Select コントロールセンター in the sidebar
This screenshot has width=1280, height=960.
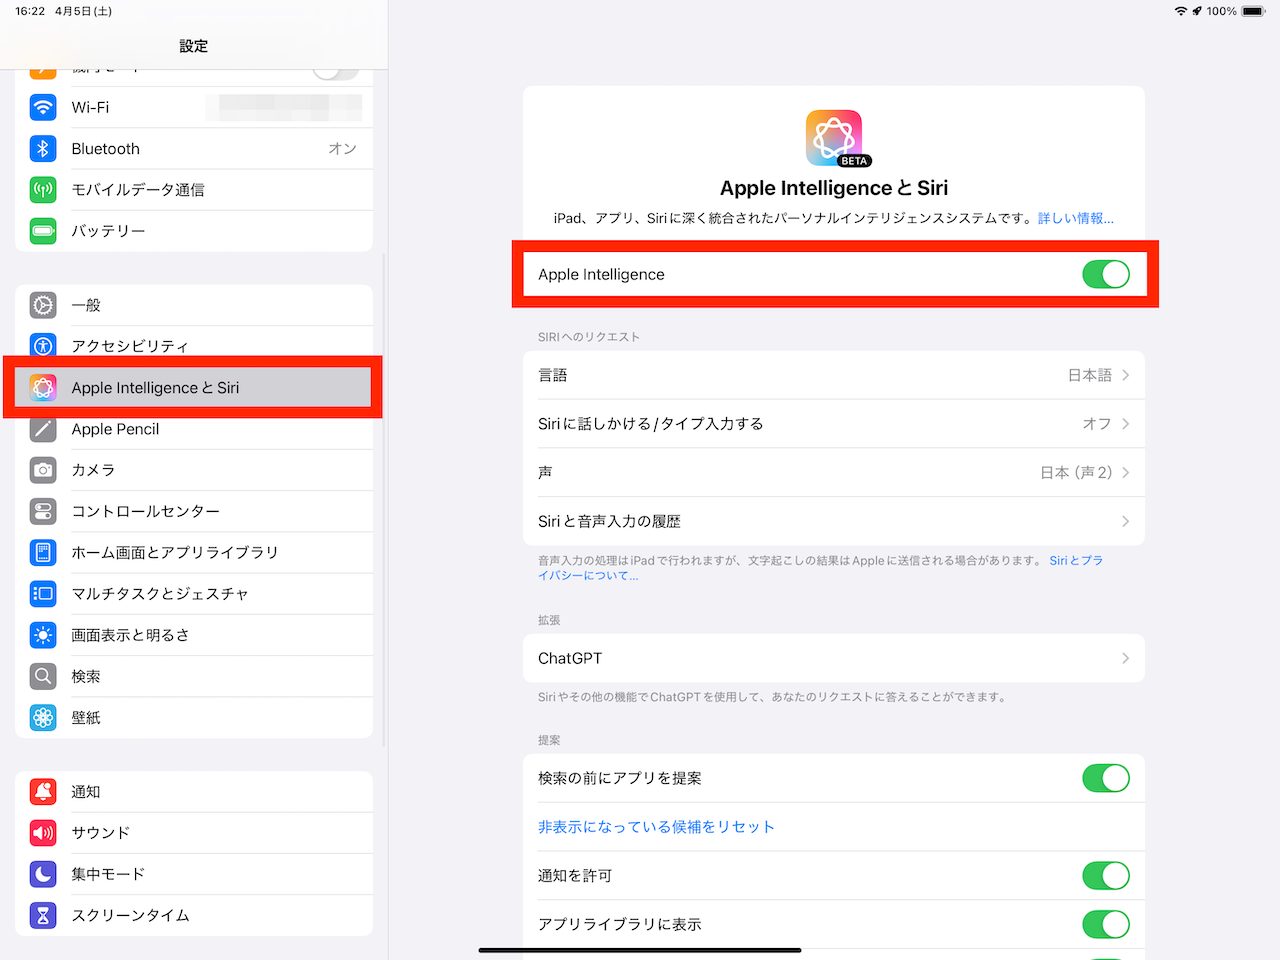(194, 511)
